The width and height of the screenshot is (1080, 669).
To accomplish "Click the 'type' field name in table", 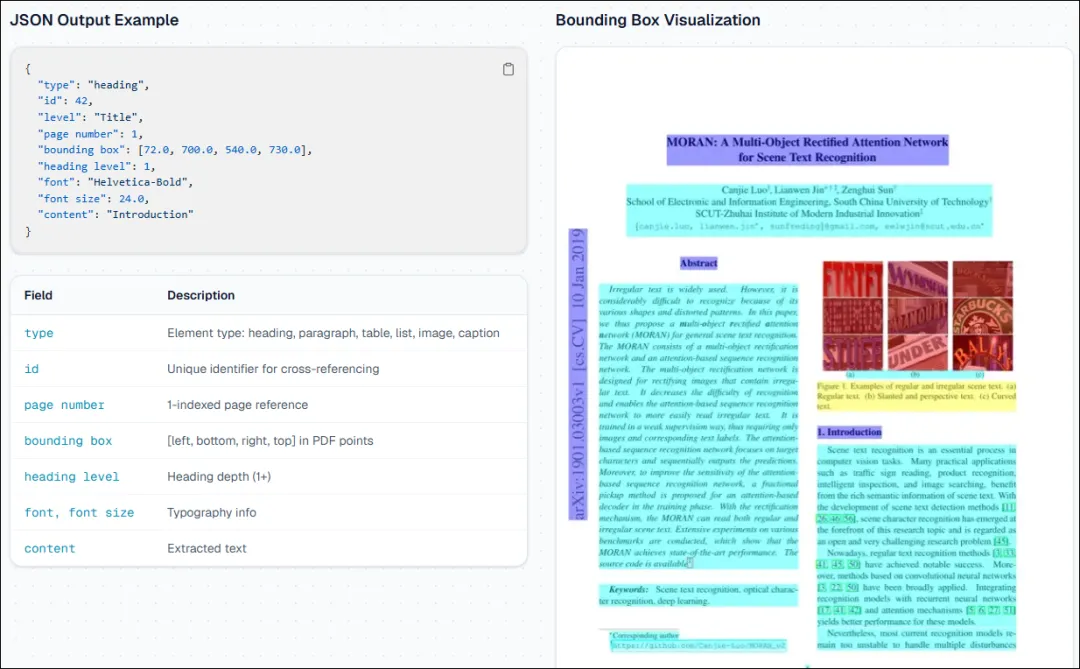I will coord(39,333).
